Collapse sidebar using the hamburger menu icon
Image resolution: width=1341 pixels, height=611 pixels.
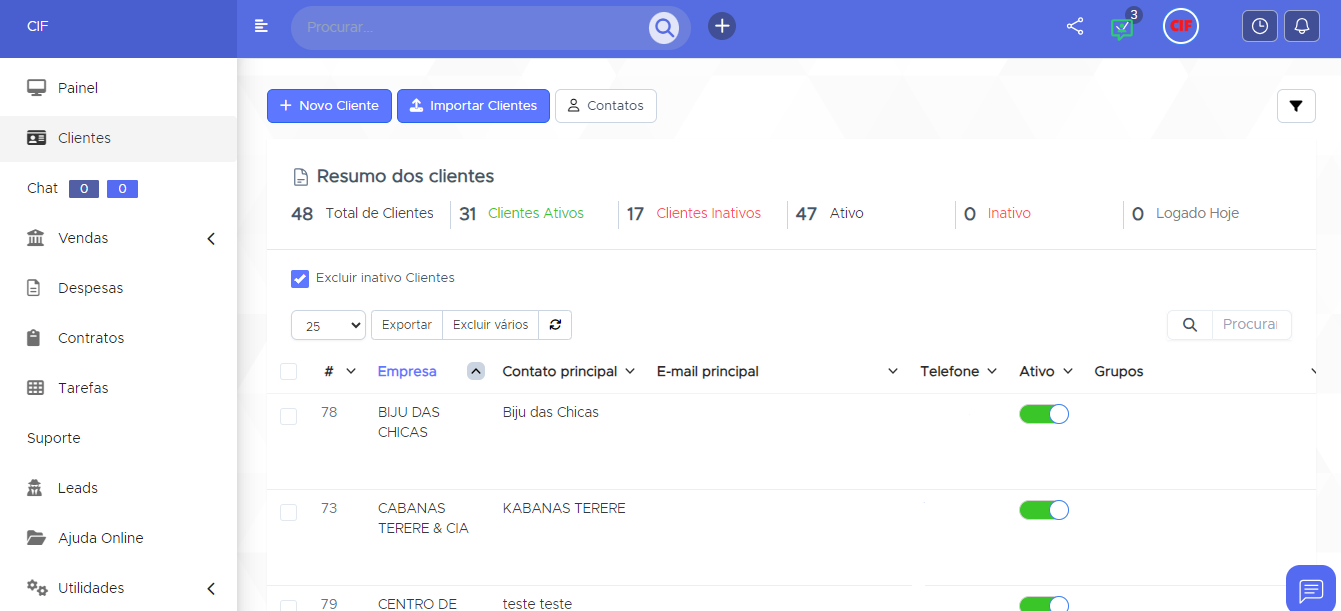click(x=261, y=27)
